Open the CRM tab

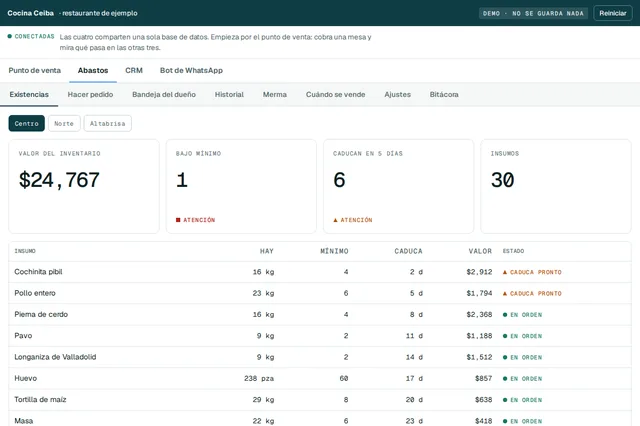click(x=134, y=70)
